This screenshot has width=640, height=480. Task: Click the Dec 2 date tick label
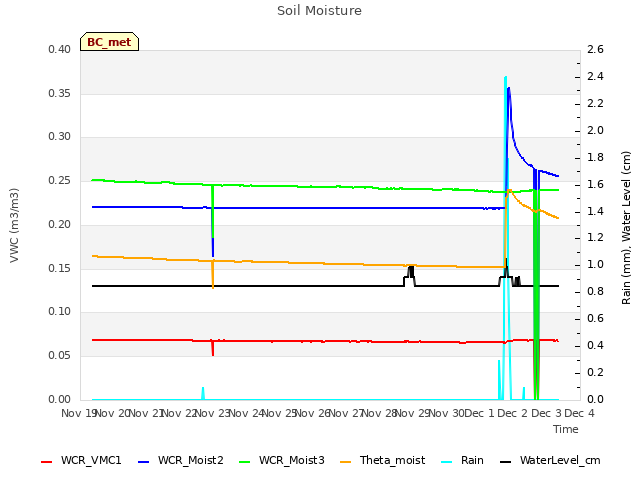(513, 413)
